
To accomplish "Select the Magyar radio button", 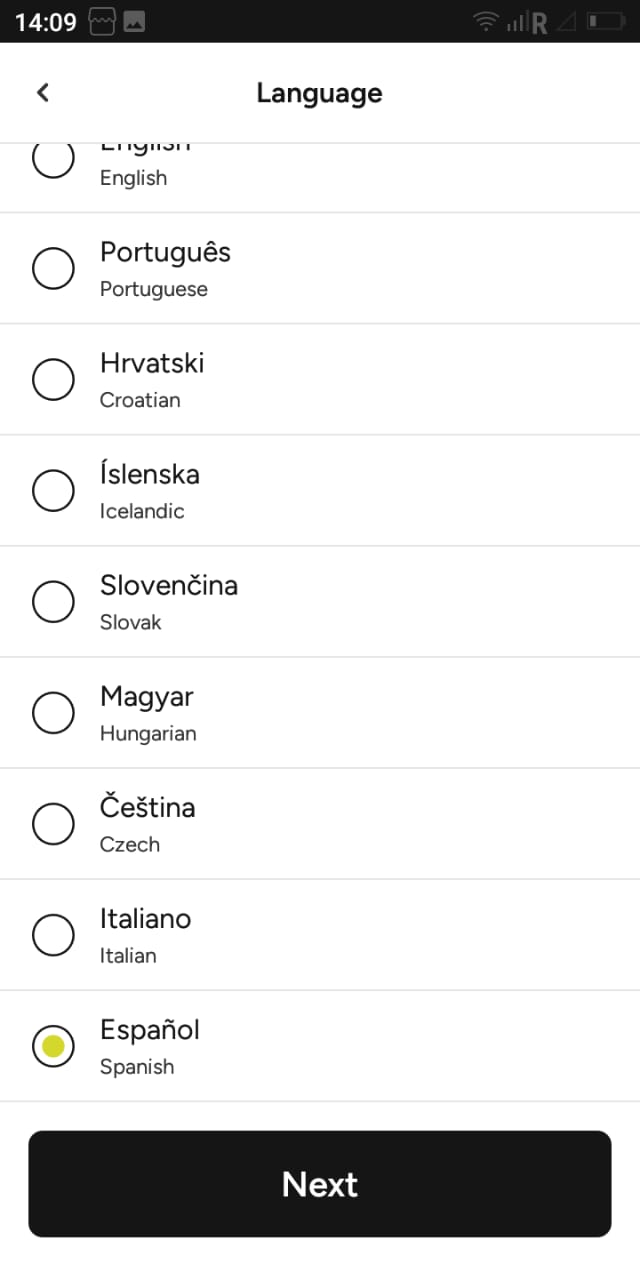I will click(53, 712).
